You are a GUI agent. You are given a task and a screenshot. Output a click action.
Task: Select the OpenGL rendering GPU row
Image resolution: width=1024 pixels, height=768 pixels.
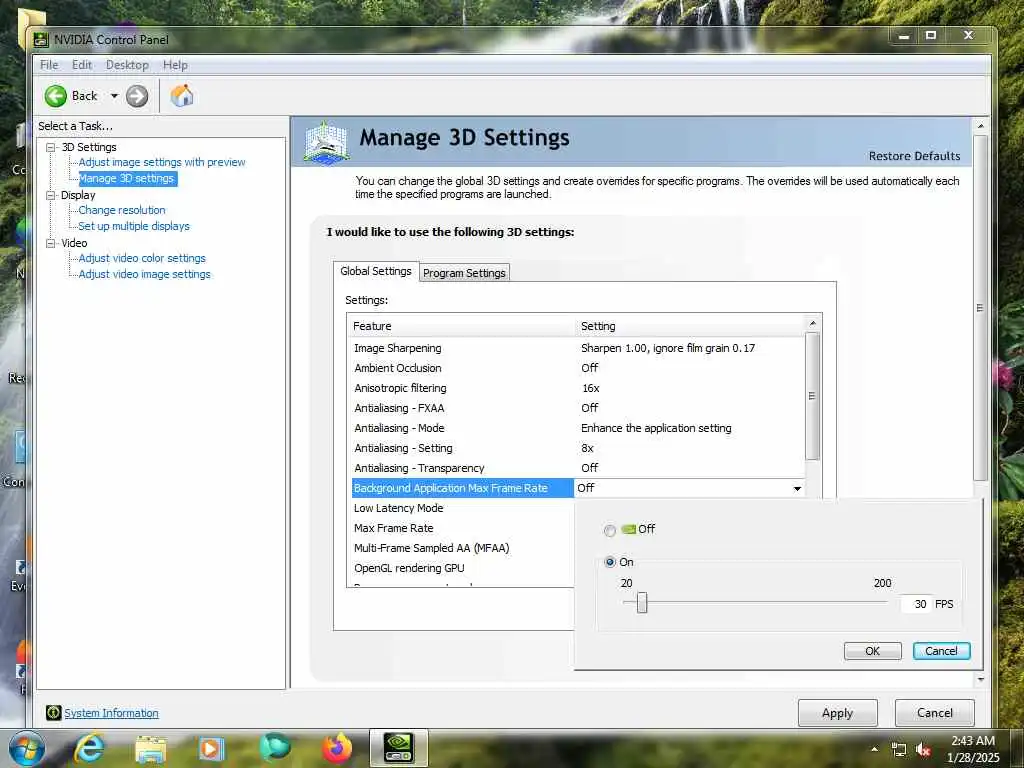coord(462,568)
